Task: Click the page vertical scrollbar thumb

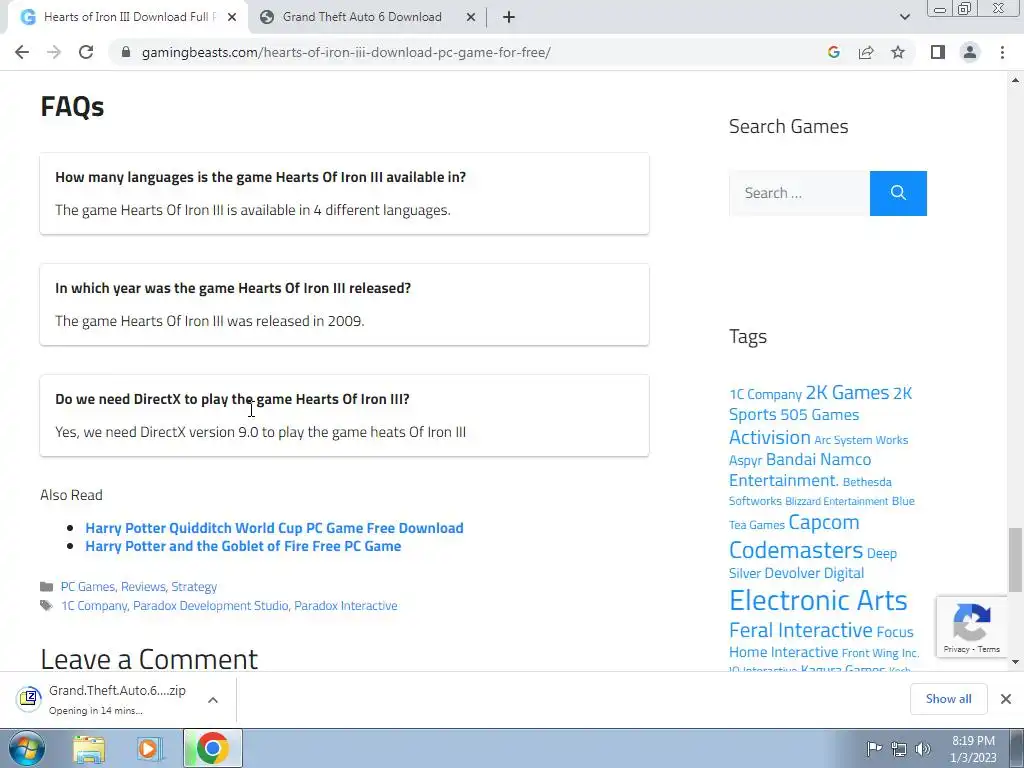Action: (1015, 560)
